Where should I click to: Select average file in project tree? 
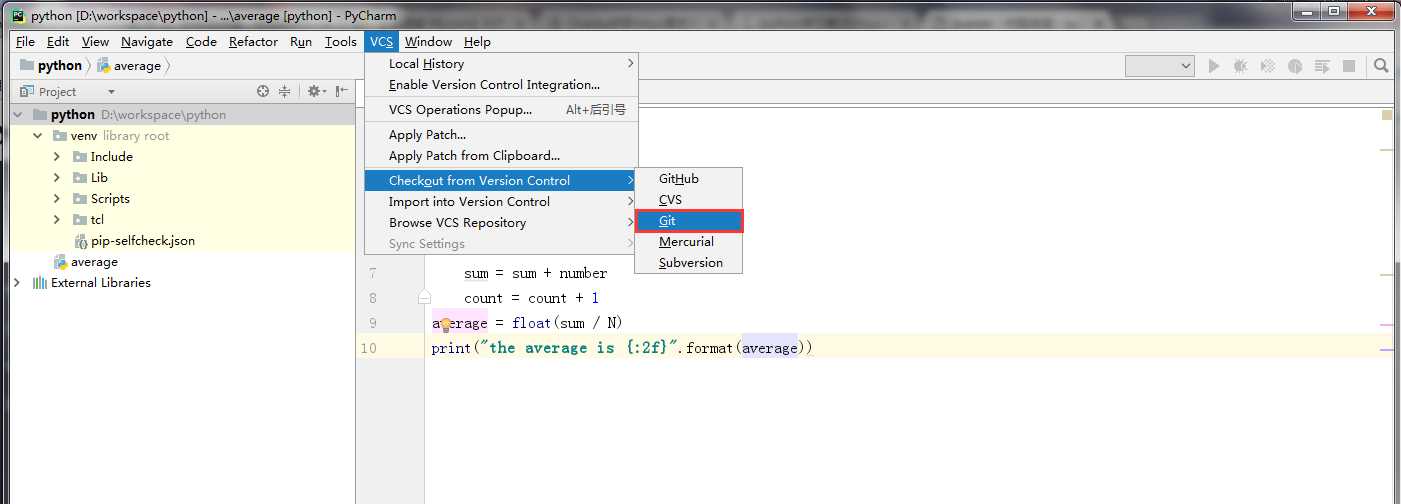94,262
